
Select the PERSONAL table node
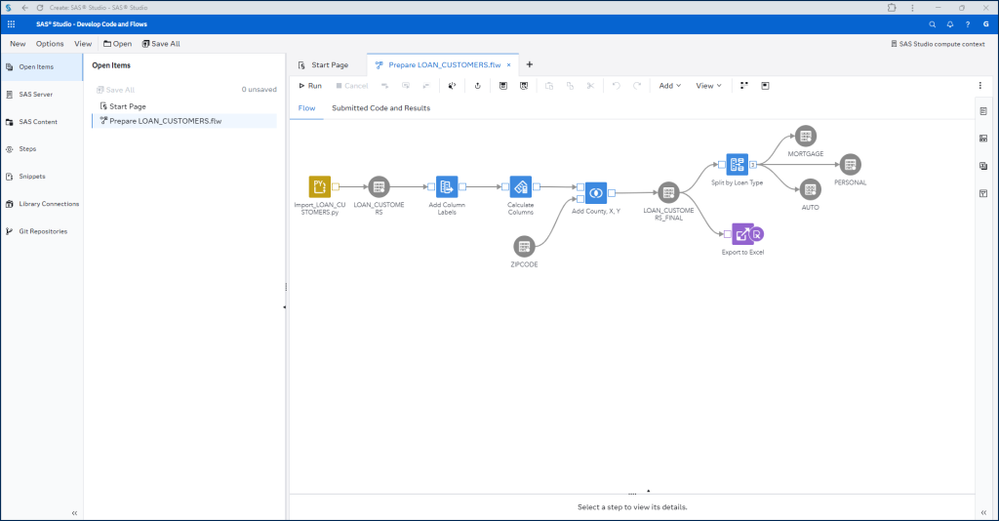click(x=850, y=164)
